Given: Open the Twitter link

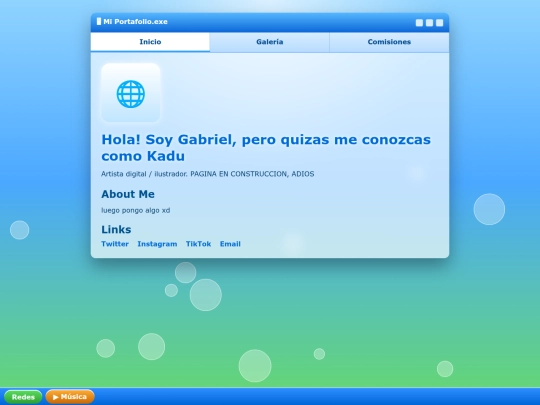Looking at the screenshot, I should (x=115, y=244).
